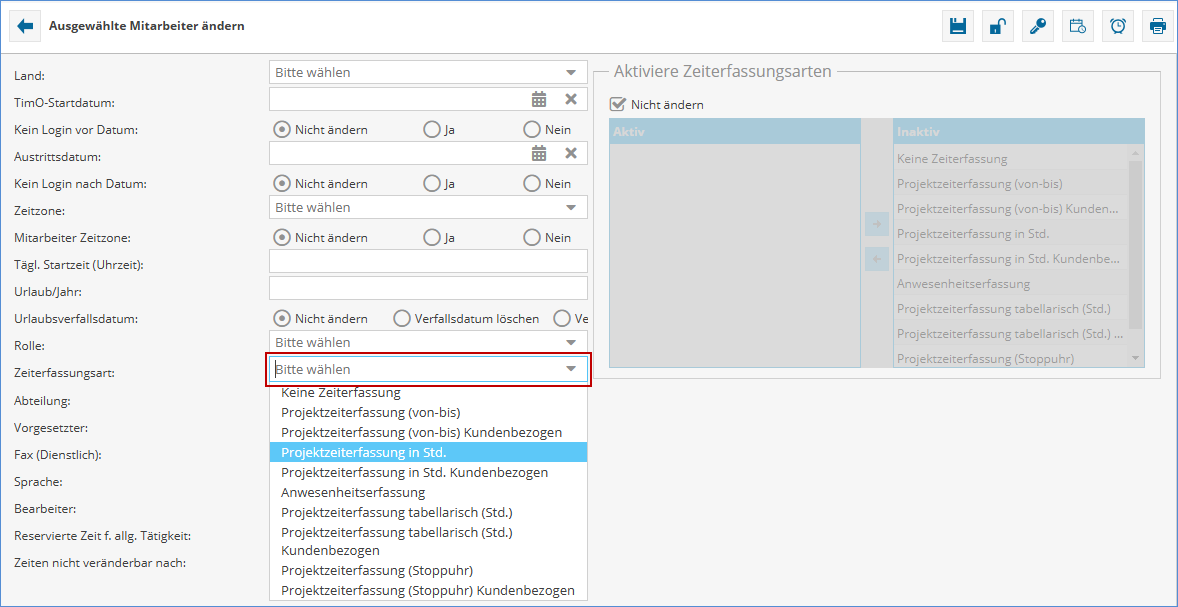The height and width of the screenshot is (607, 1178).
Task: Choose Anwesenheitserfassung in the dropdown list
Action: (x=353, y=492)
